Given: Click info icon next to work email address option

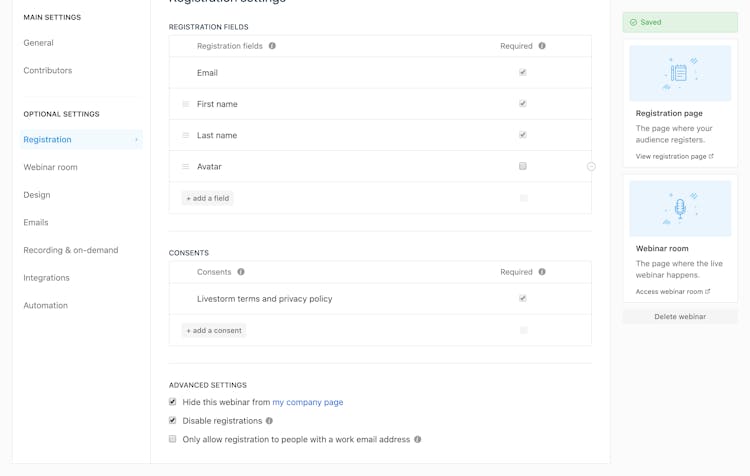Looking at the screenshot, I should pyautogui.click(x=418, y=440).
